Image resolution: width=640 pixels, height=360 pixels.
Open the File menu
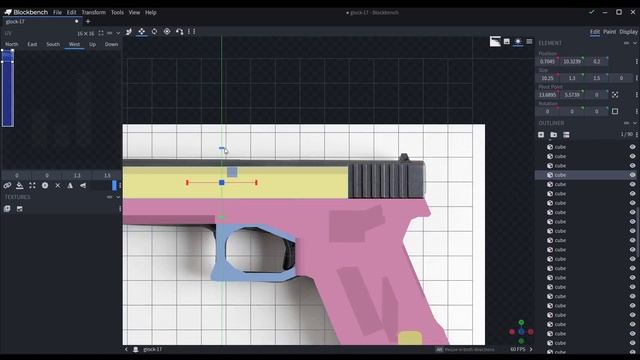coord(57,12)
